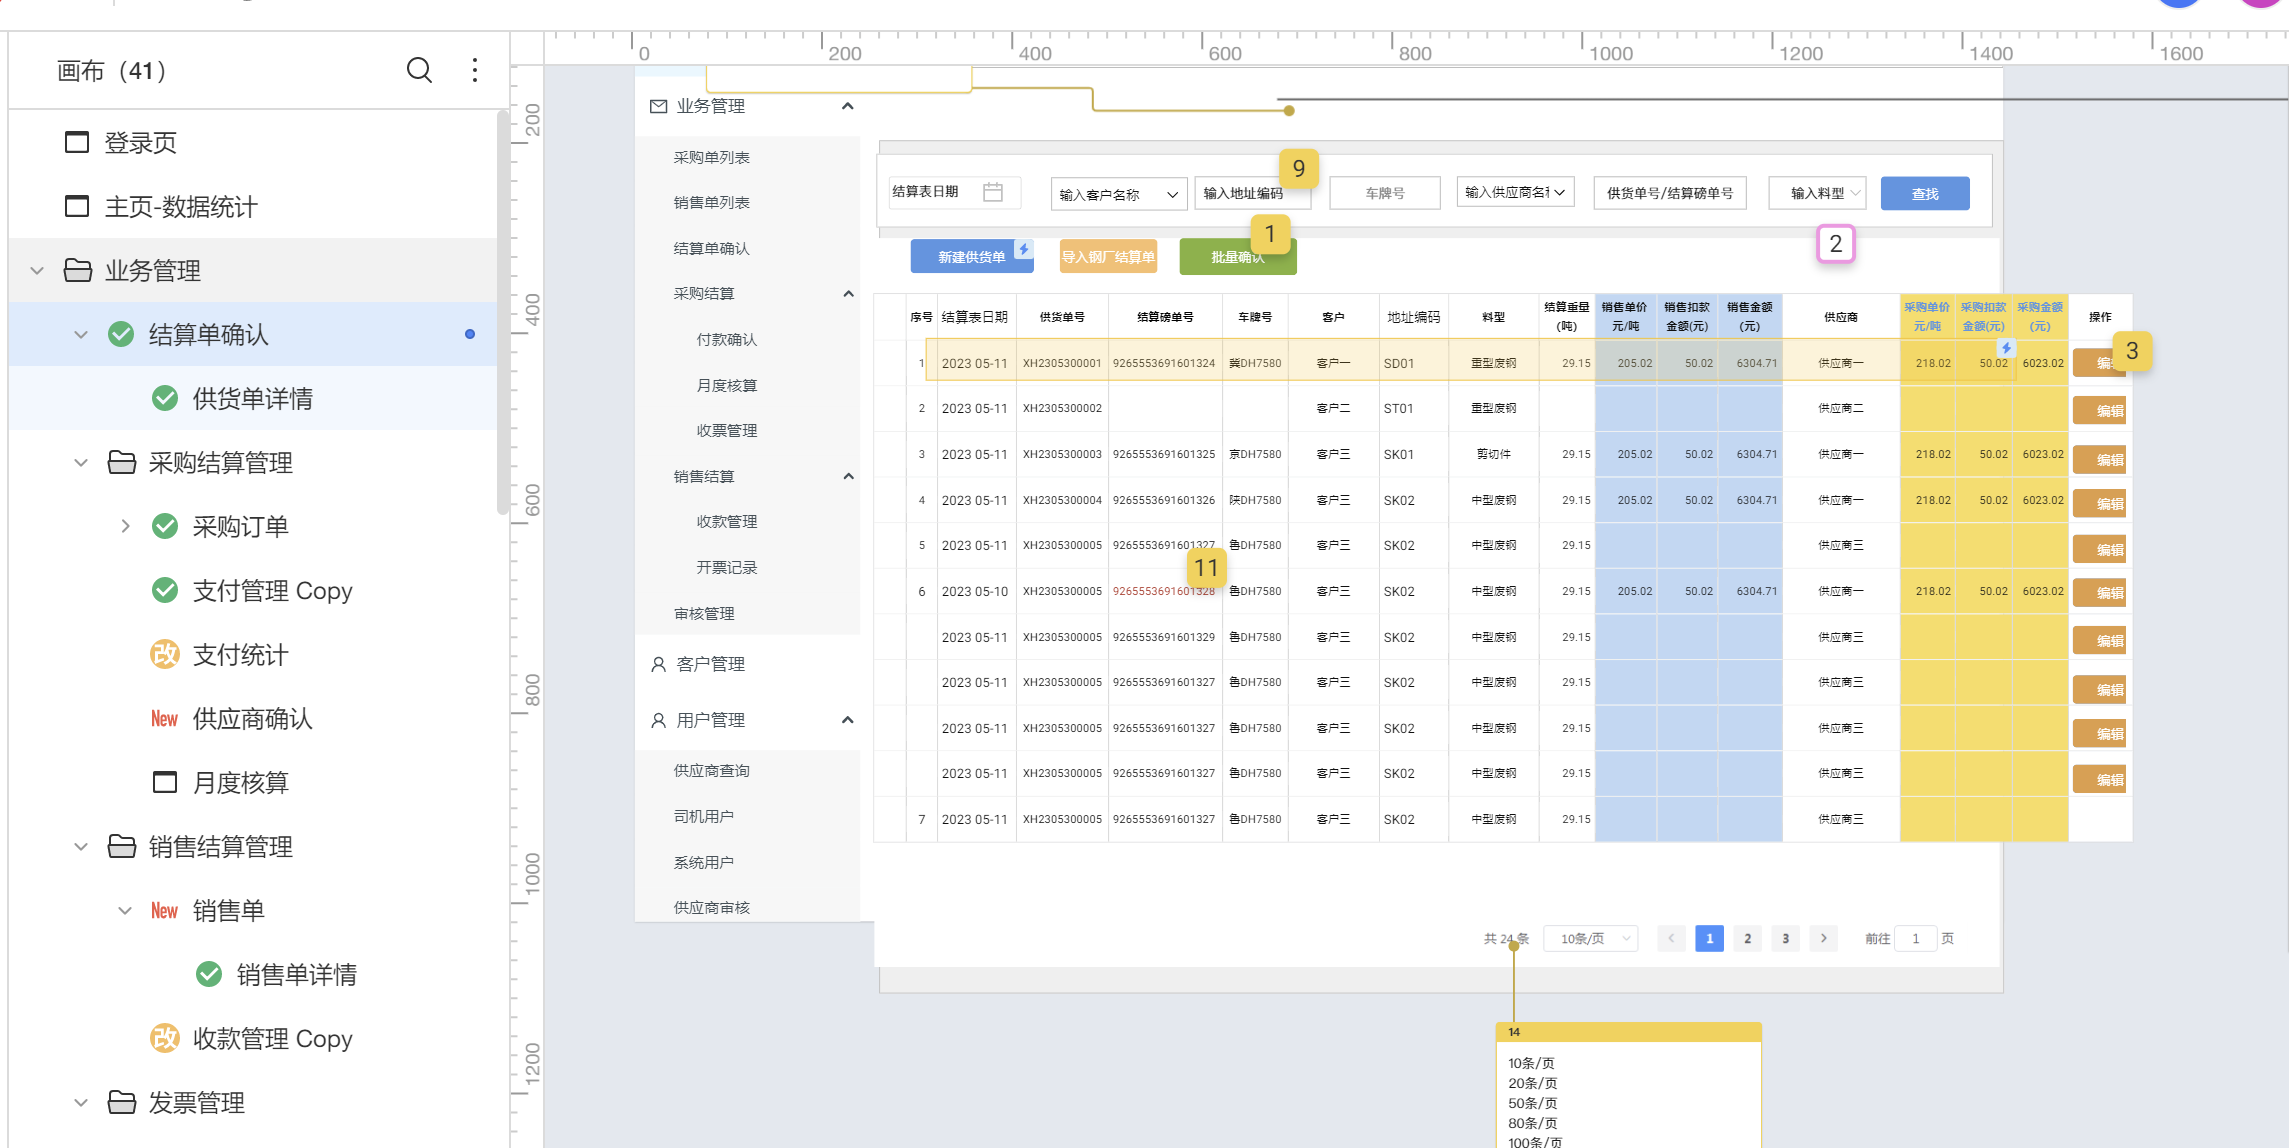Click red 结算磅单号 9265553691601328 cell
This screenshot has height=1148, width=2289.
[x=1163, y=591]
